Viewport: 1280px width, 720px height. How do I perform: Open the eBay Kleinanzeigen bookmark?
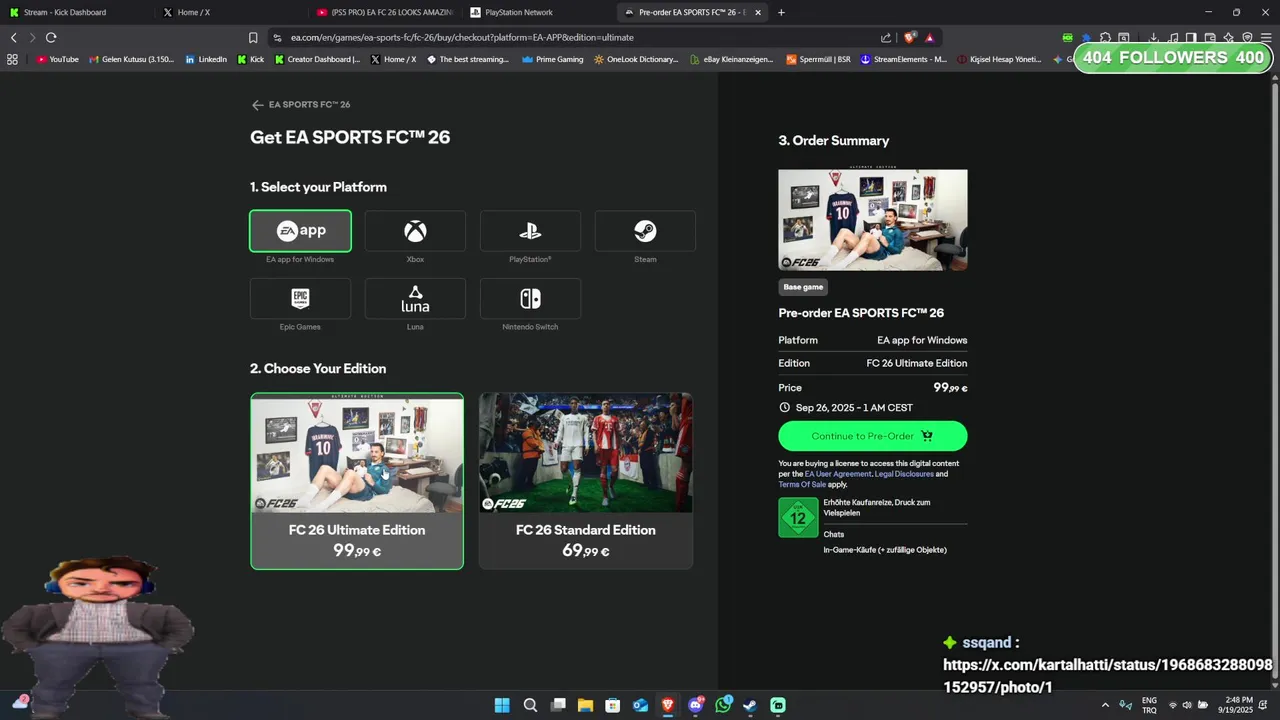(731, 59)
